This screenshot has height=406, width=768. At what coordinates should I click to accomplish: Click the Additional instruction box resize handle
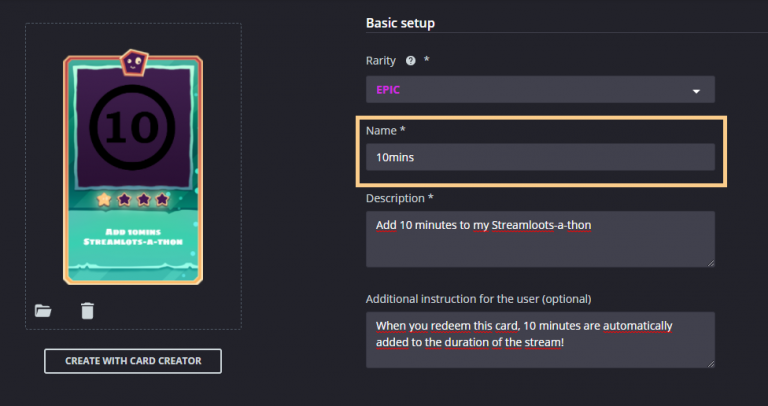(x=710, y=363)
